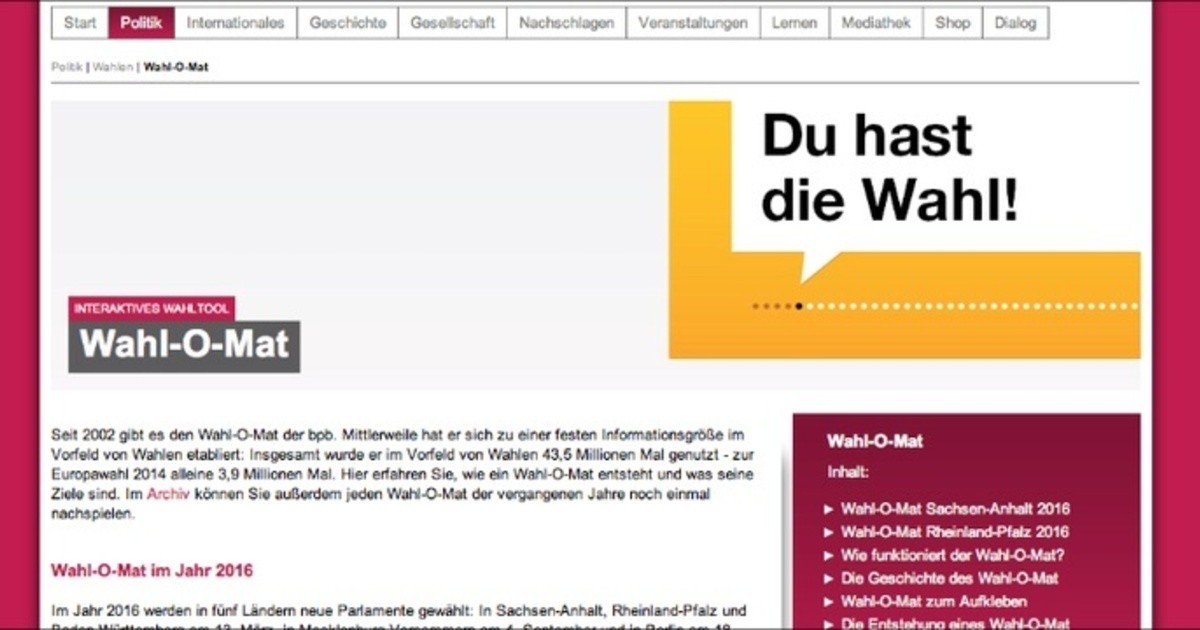Open the Nachschlagen tab
This screenshot has width=1200, height=630.
(x=566, y=23)
